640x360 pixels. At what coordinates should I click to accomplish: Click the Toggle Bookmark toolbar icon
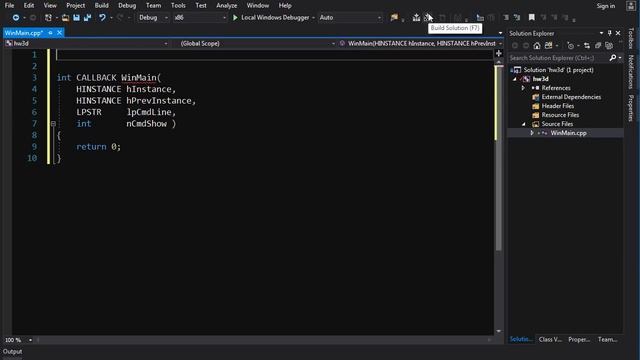[x=531, y=18]
